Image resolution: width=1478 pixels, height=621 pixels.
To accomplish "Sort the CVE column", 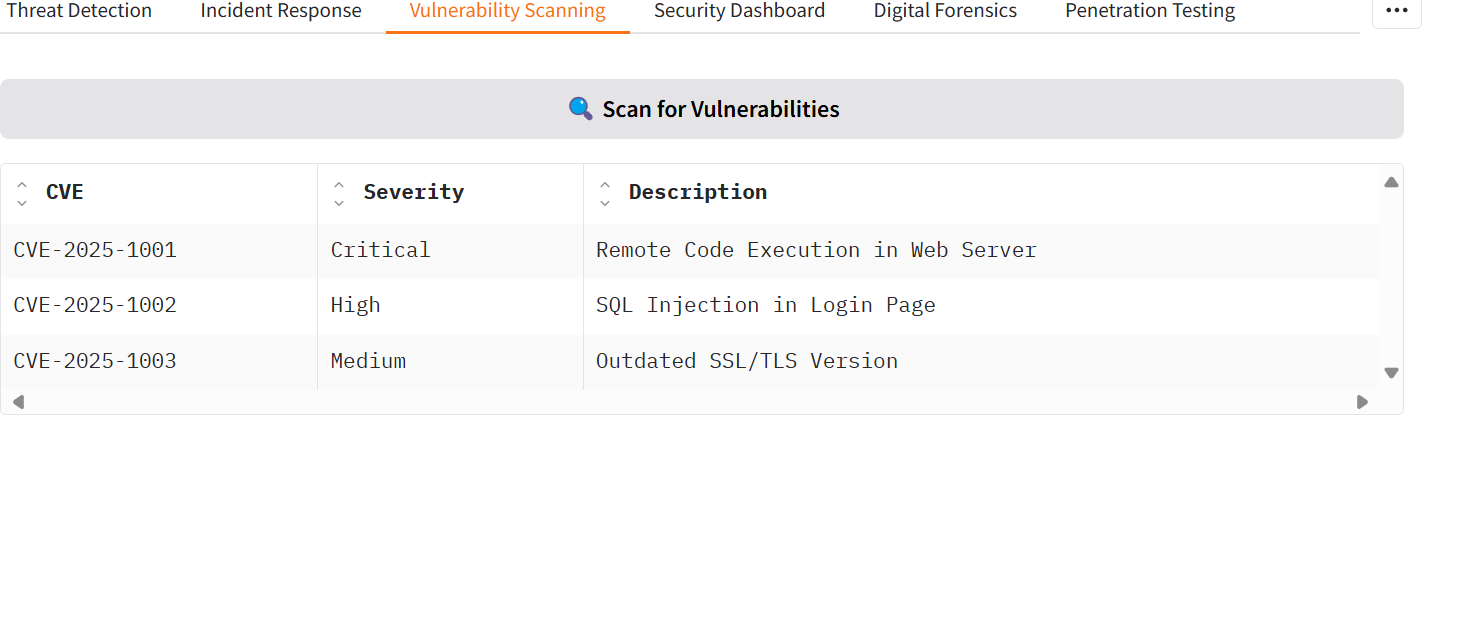I will tap(22, 193).
